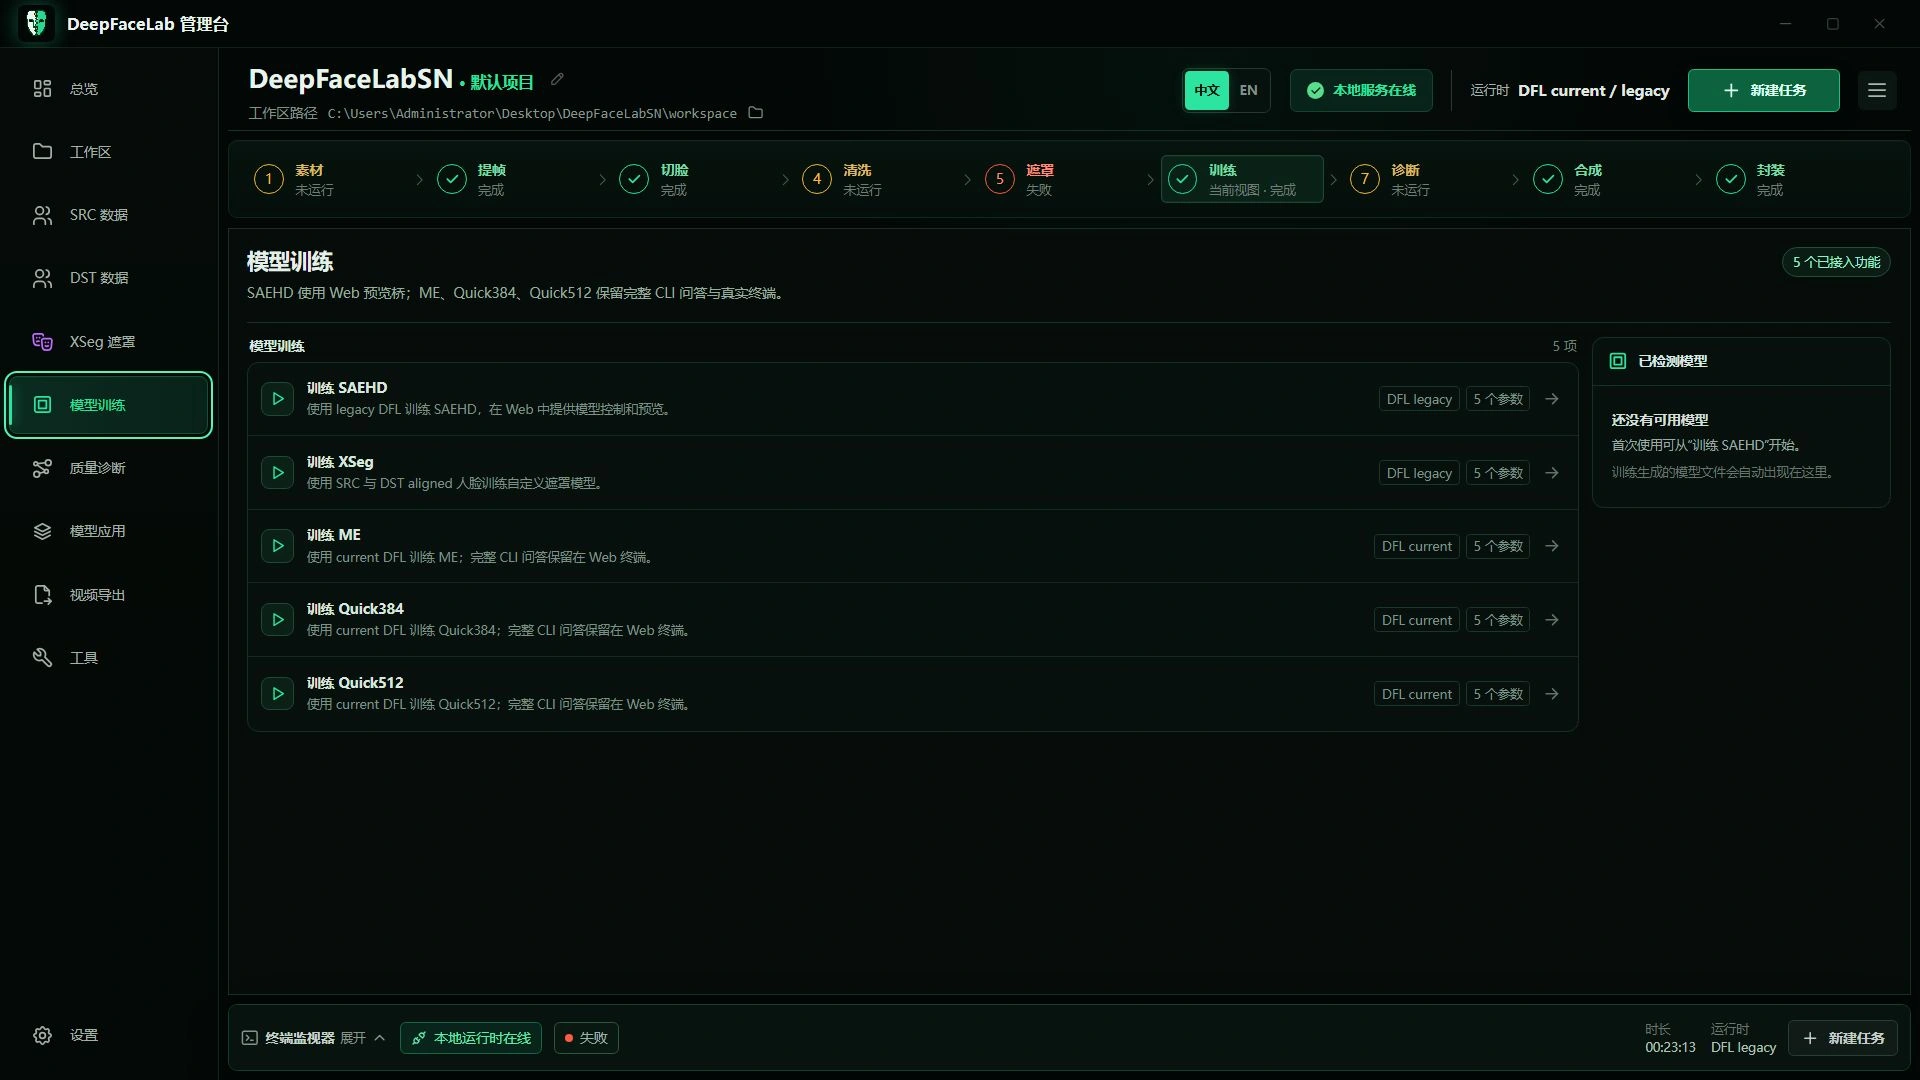Click the elapsed time 00:23:13
The width and height of the screenshot is (1920, 1080).
coord(1670,1047)
